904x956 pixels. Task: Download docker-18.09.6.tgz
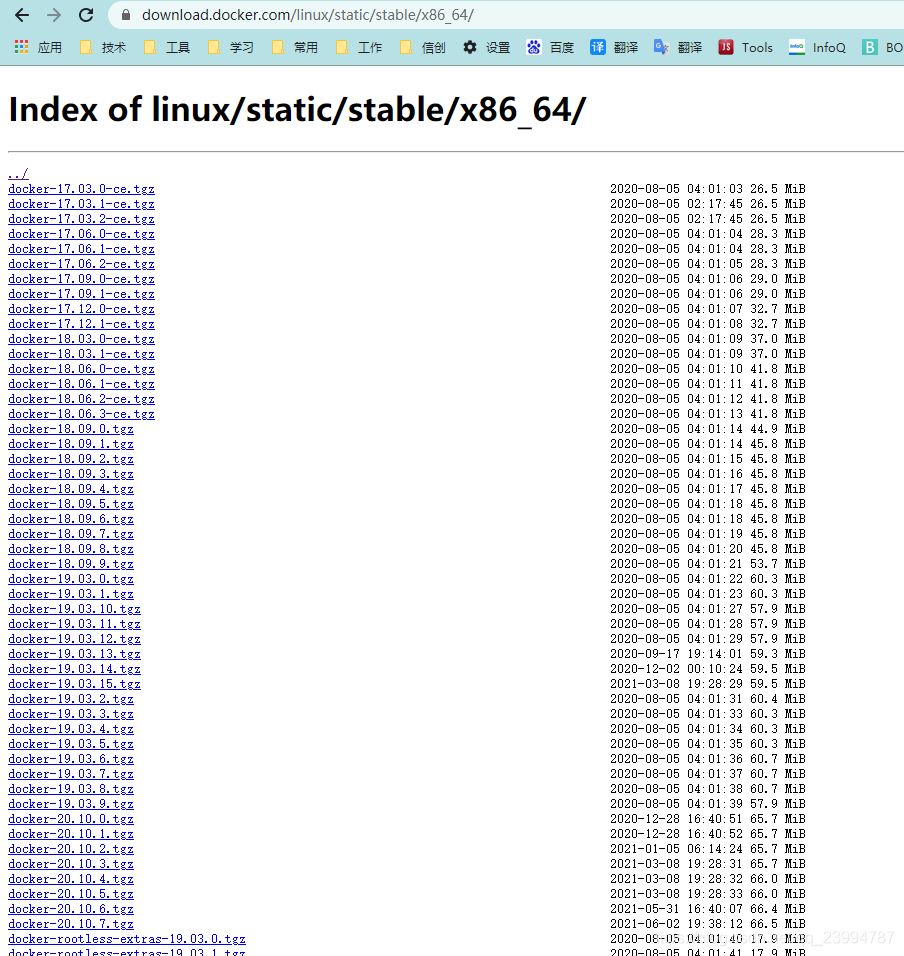point(71,519)
